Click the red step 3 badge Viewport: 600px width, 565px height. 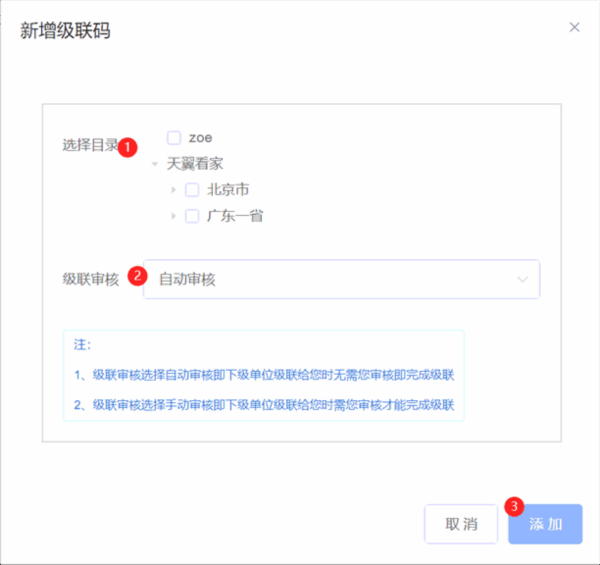[515, 506]
